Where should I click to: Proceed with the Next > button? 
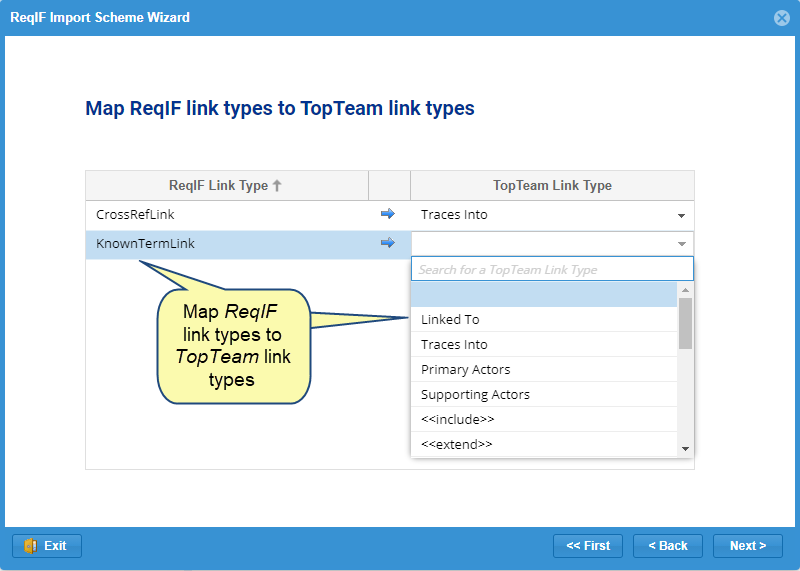(747, 546)
